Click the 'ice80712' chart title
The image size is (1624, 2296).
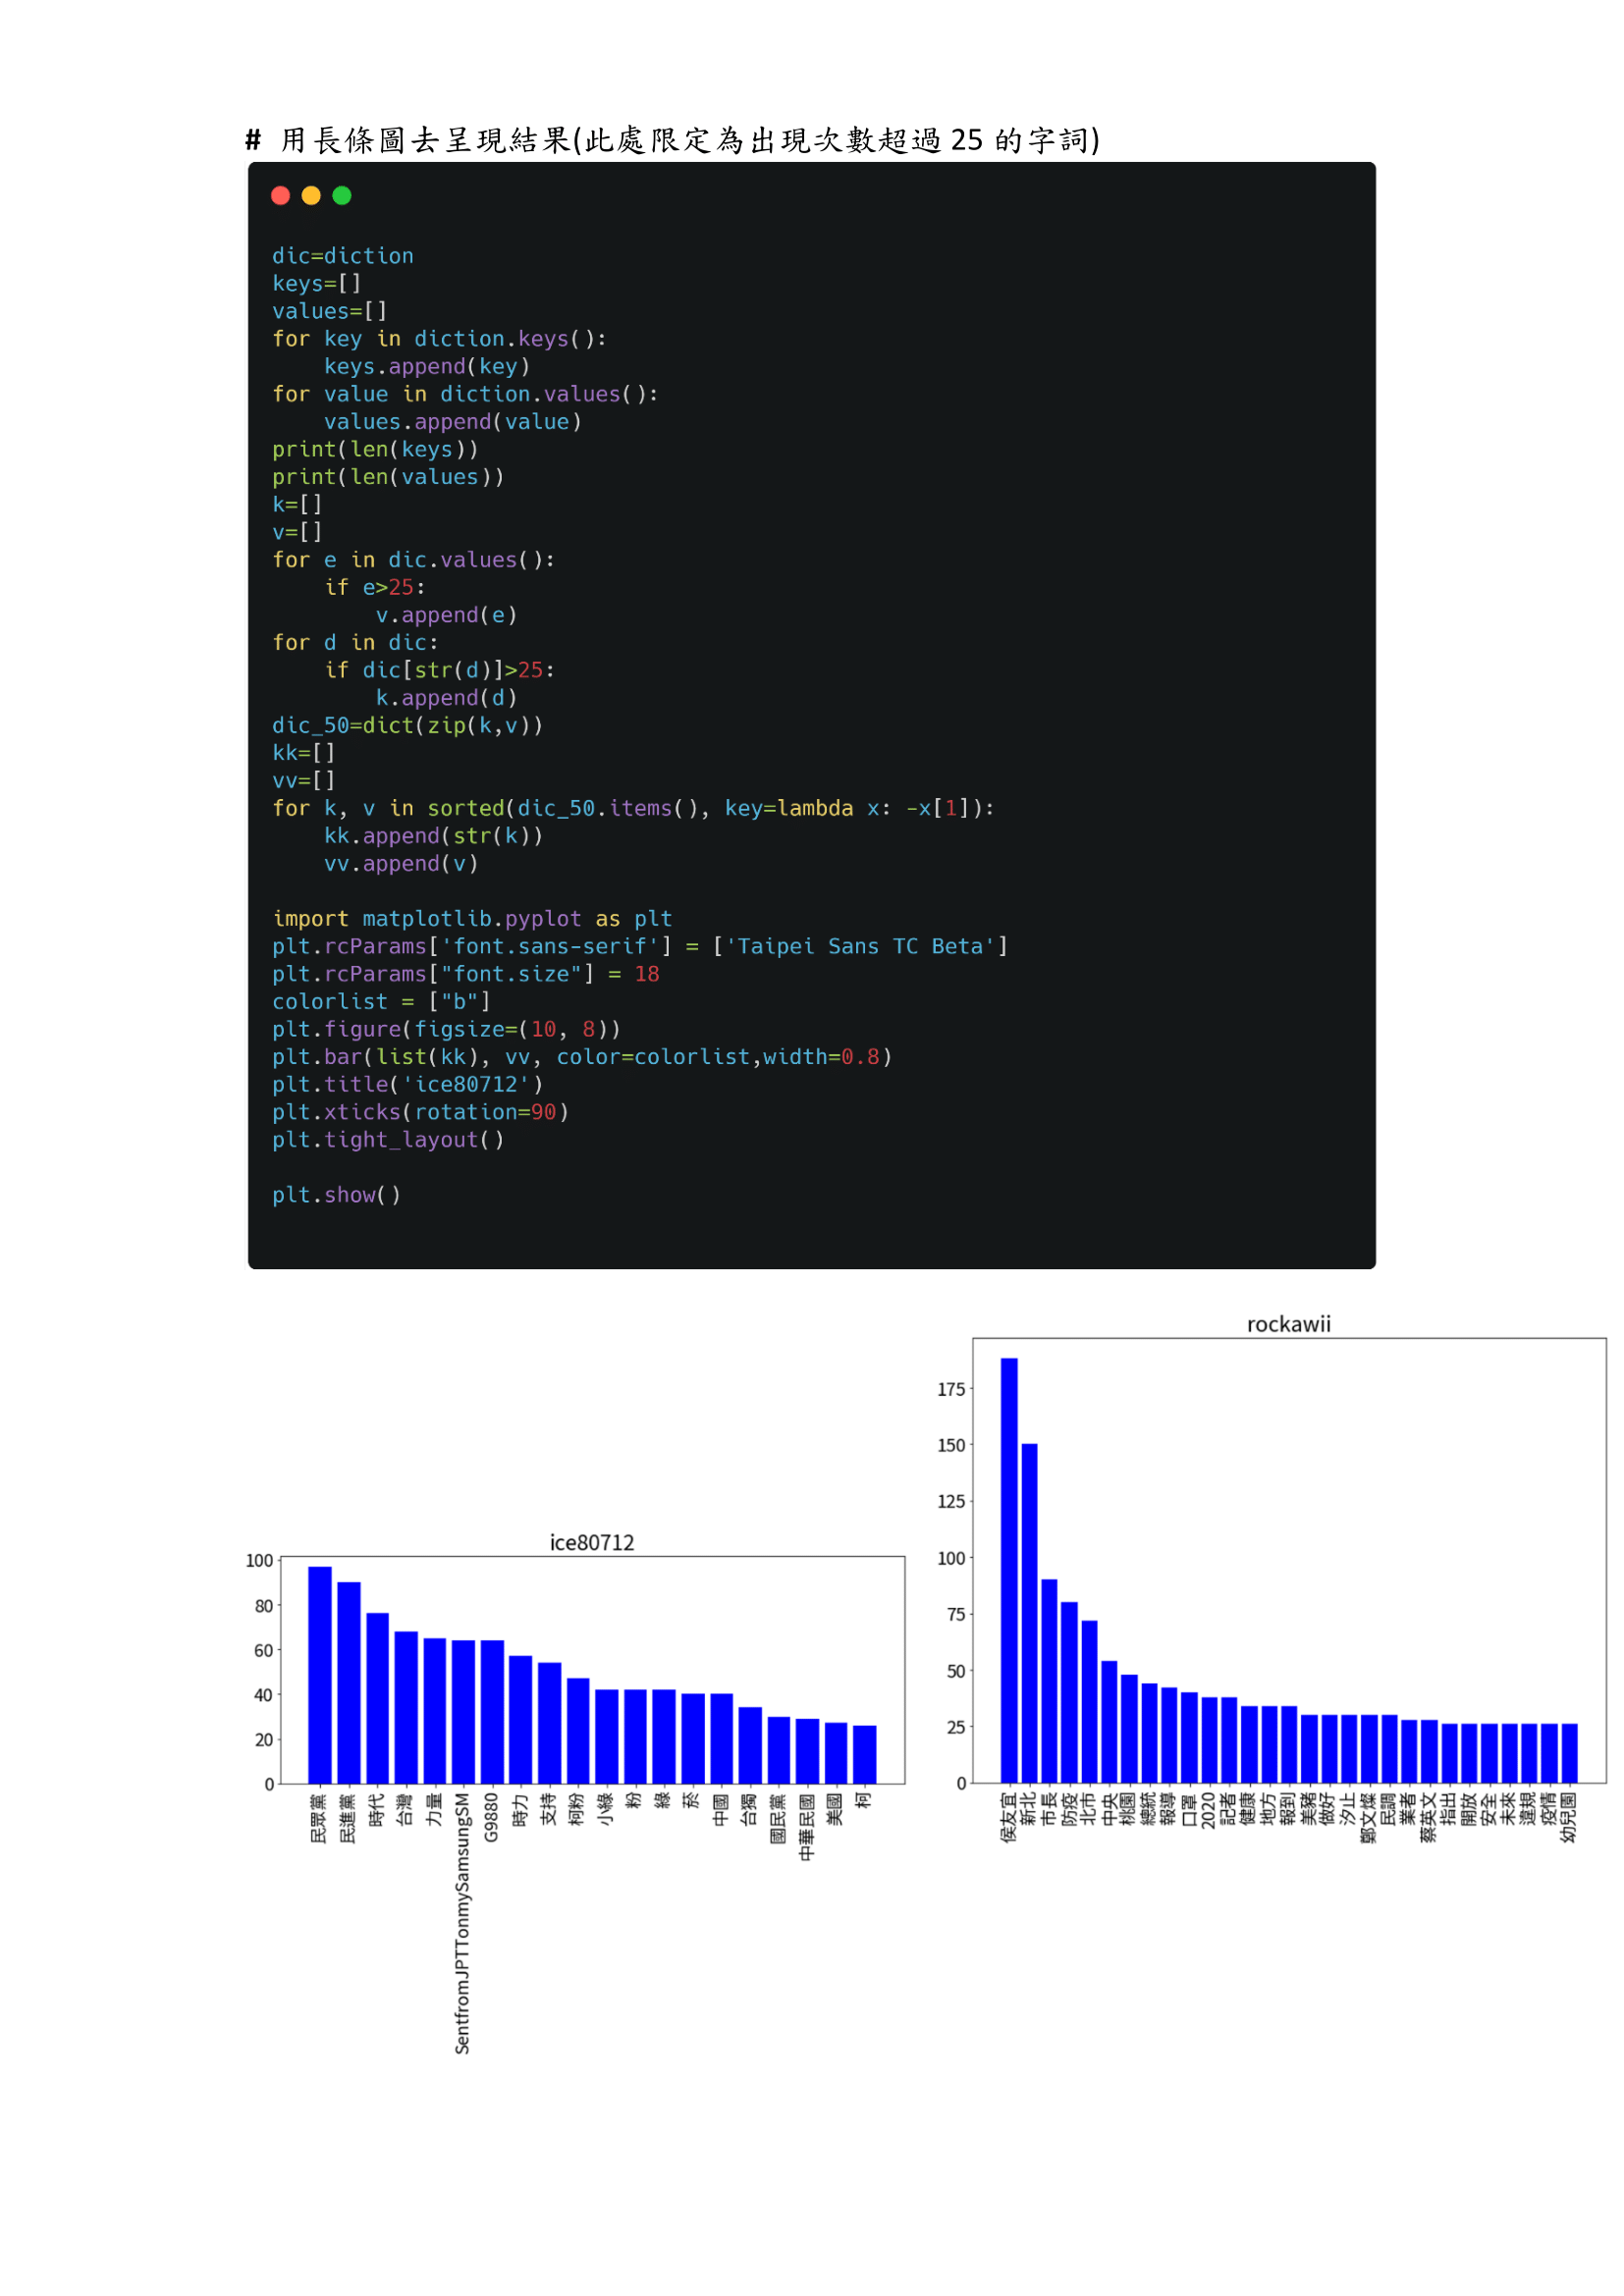pyautogui.click(x=592, y=1543)
